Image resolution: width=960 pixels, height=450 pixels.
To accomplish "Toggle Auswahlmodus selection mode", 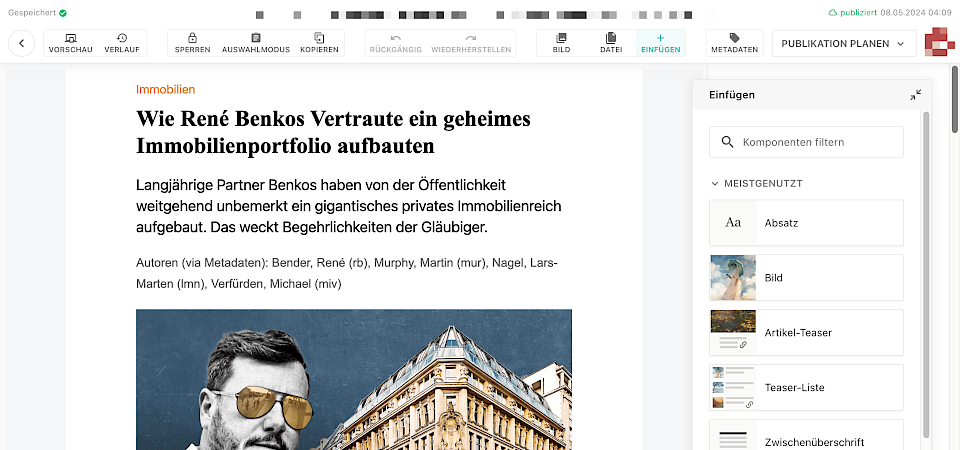I will click(x=256, y=43).
